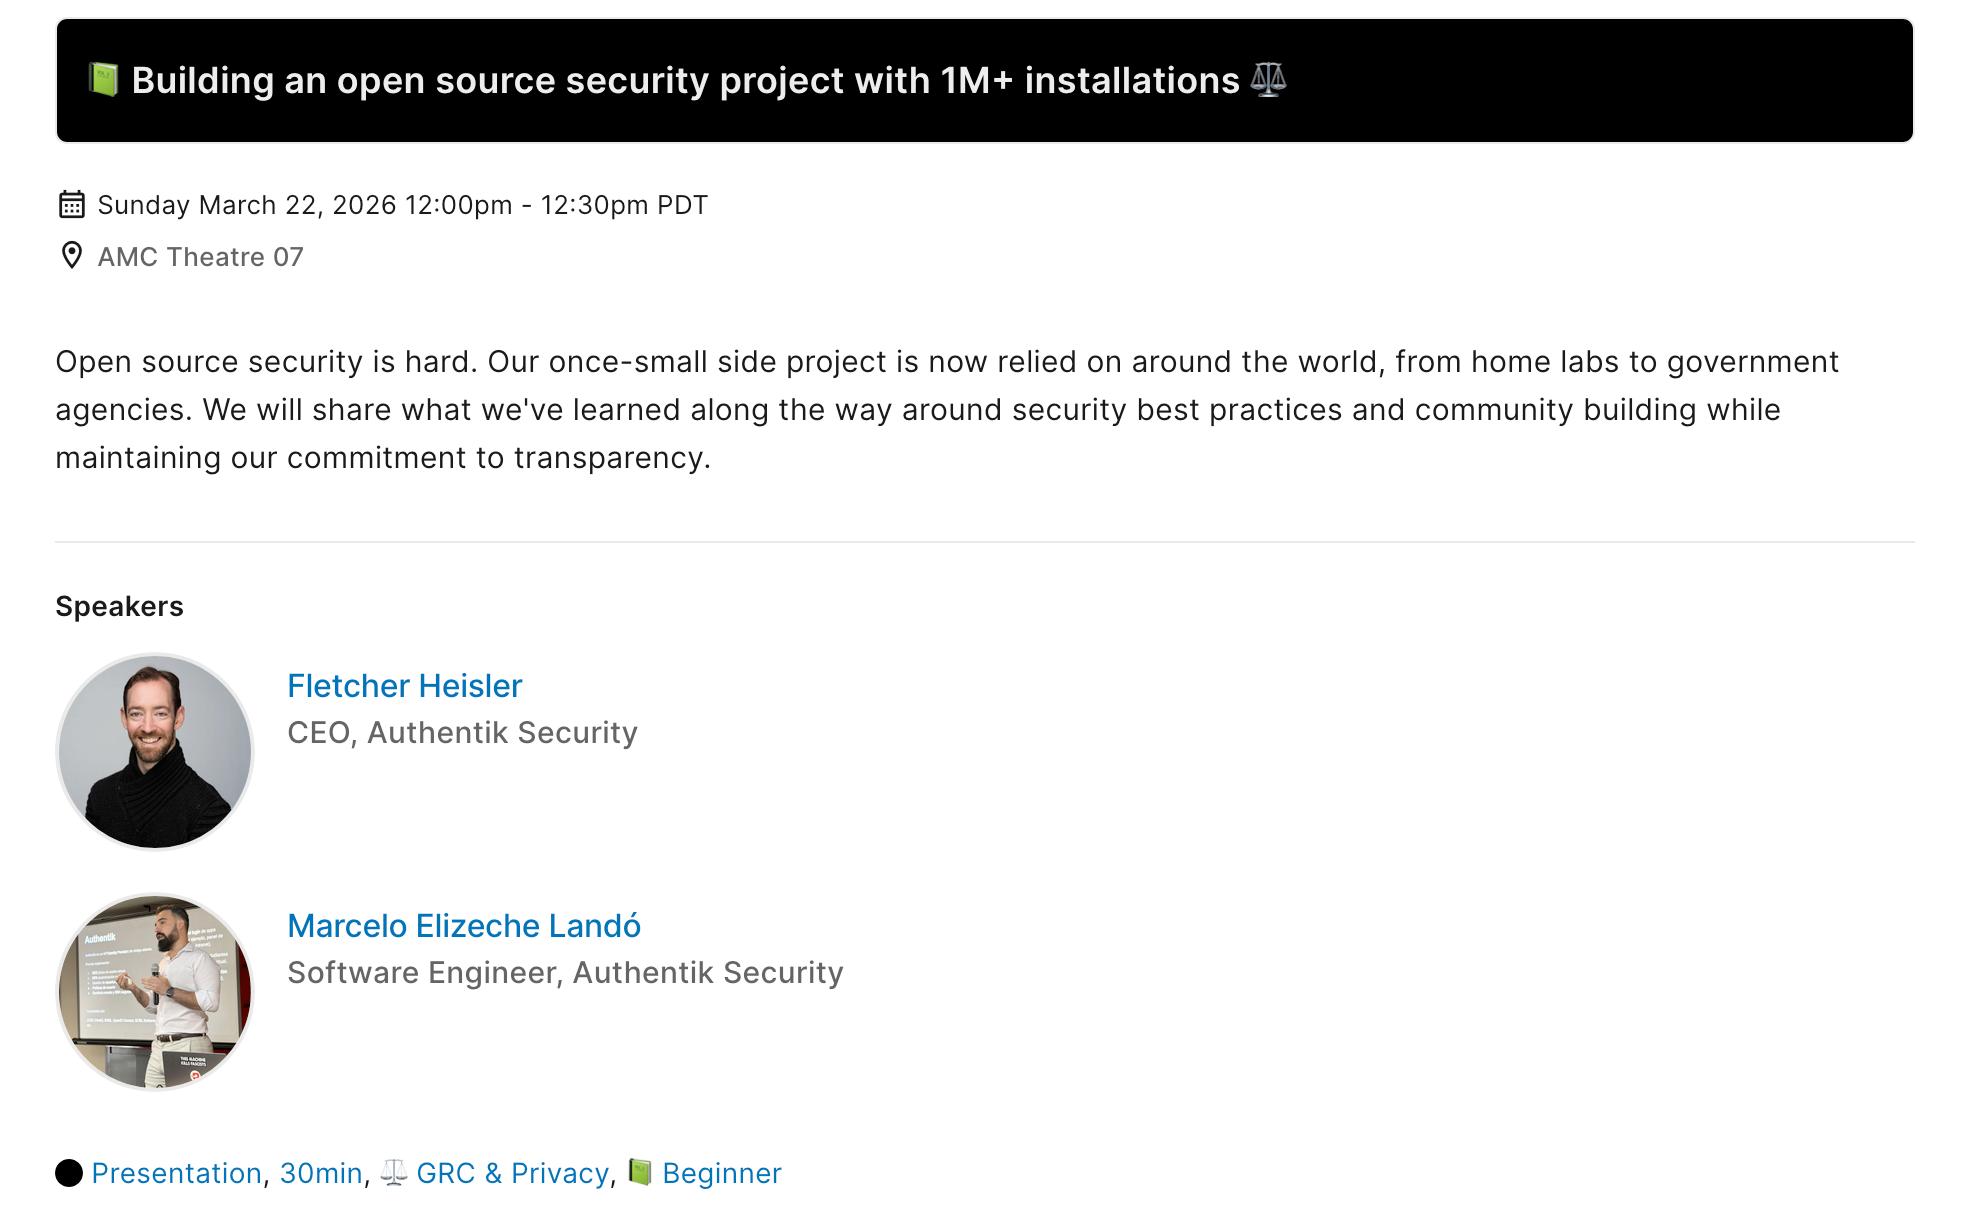
Task: Select the Presentation session type tag
Action: click(176, 1173)
